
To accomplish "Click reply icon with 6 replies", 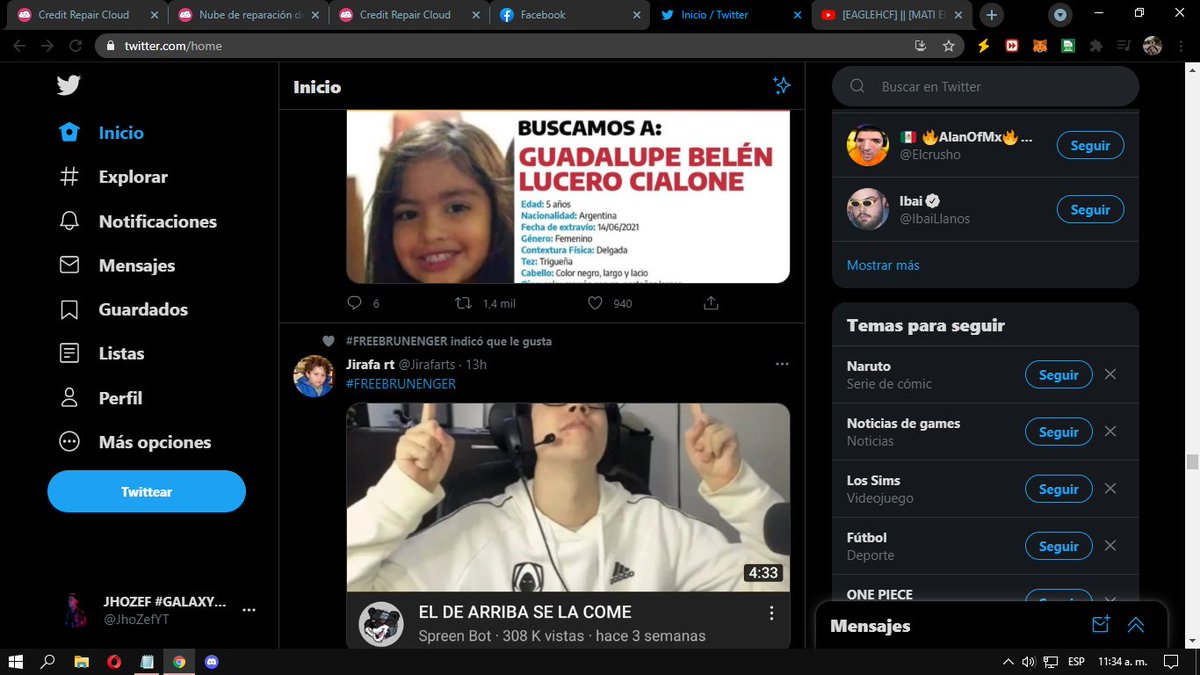I will tap(354, 303).
